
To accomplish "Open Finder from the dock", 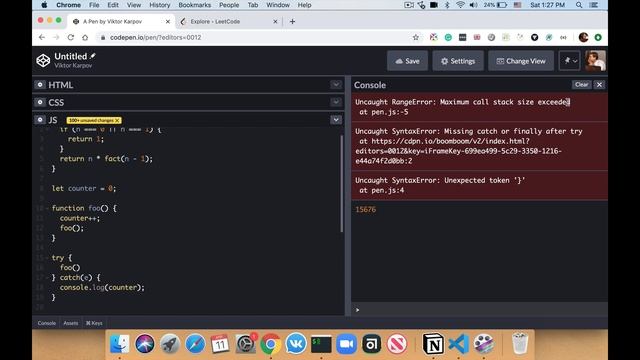I will pos(120,344).
